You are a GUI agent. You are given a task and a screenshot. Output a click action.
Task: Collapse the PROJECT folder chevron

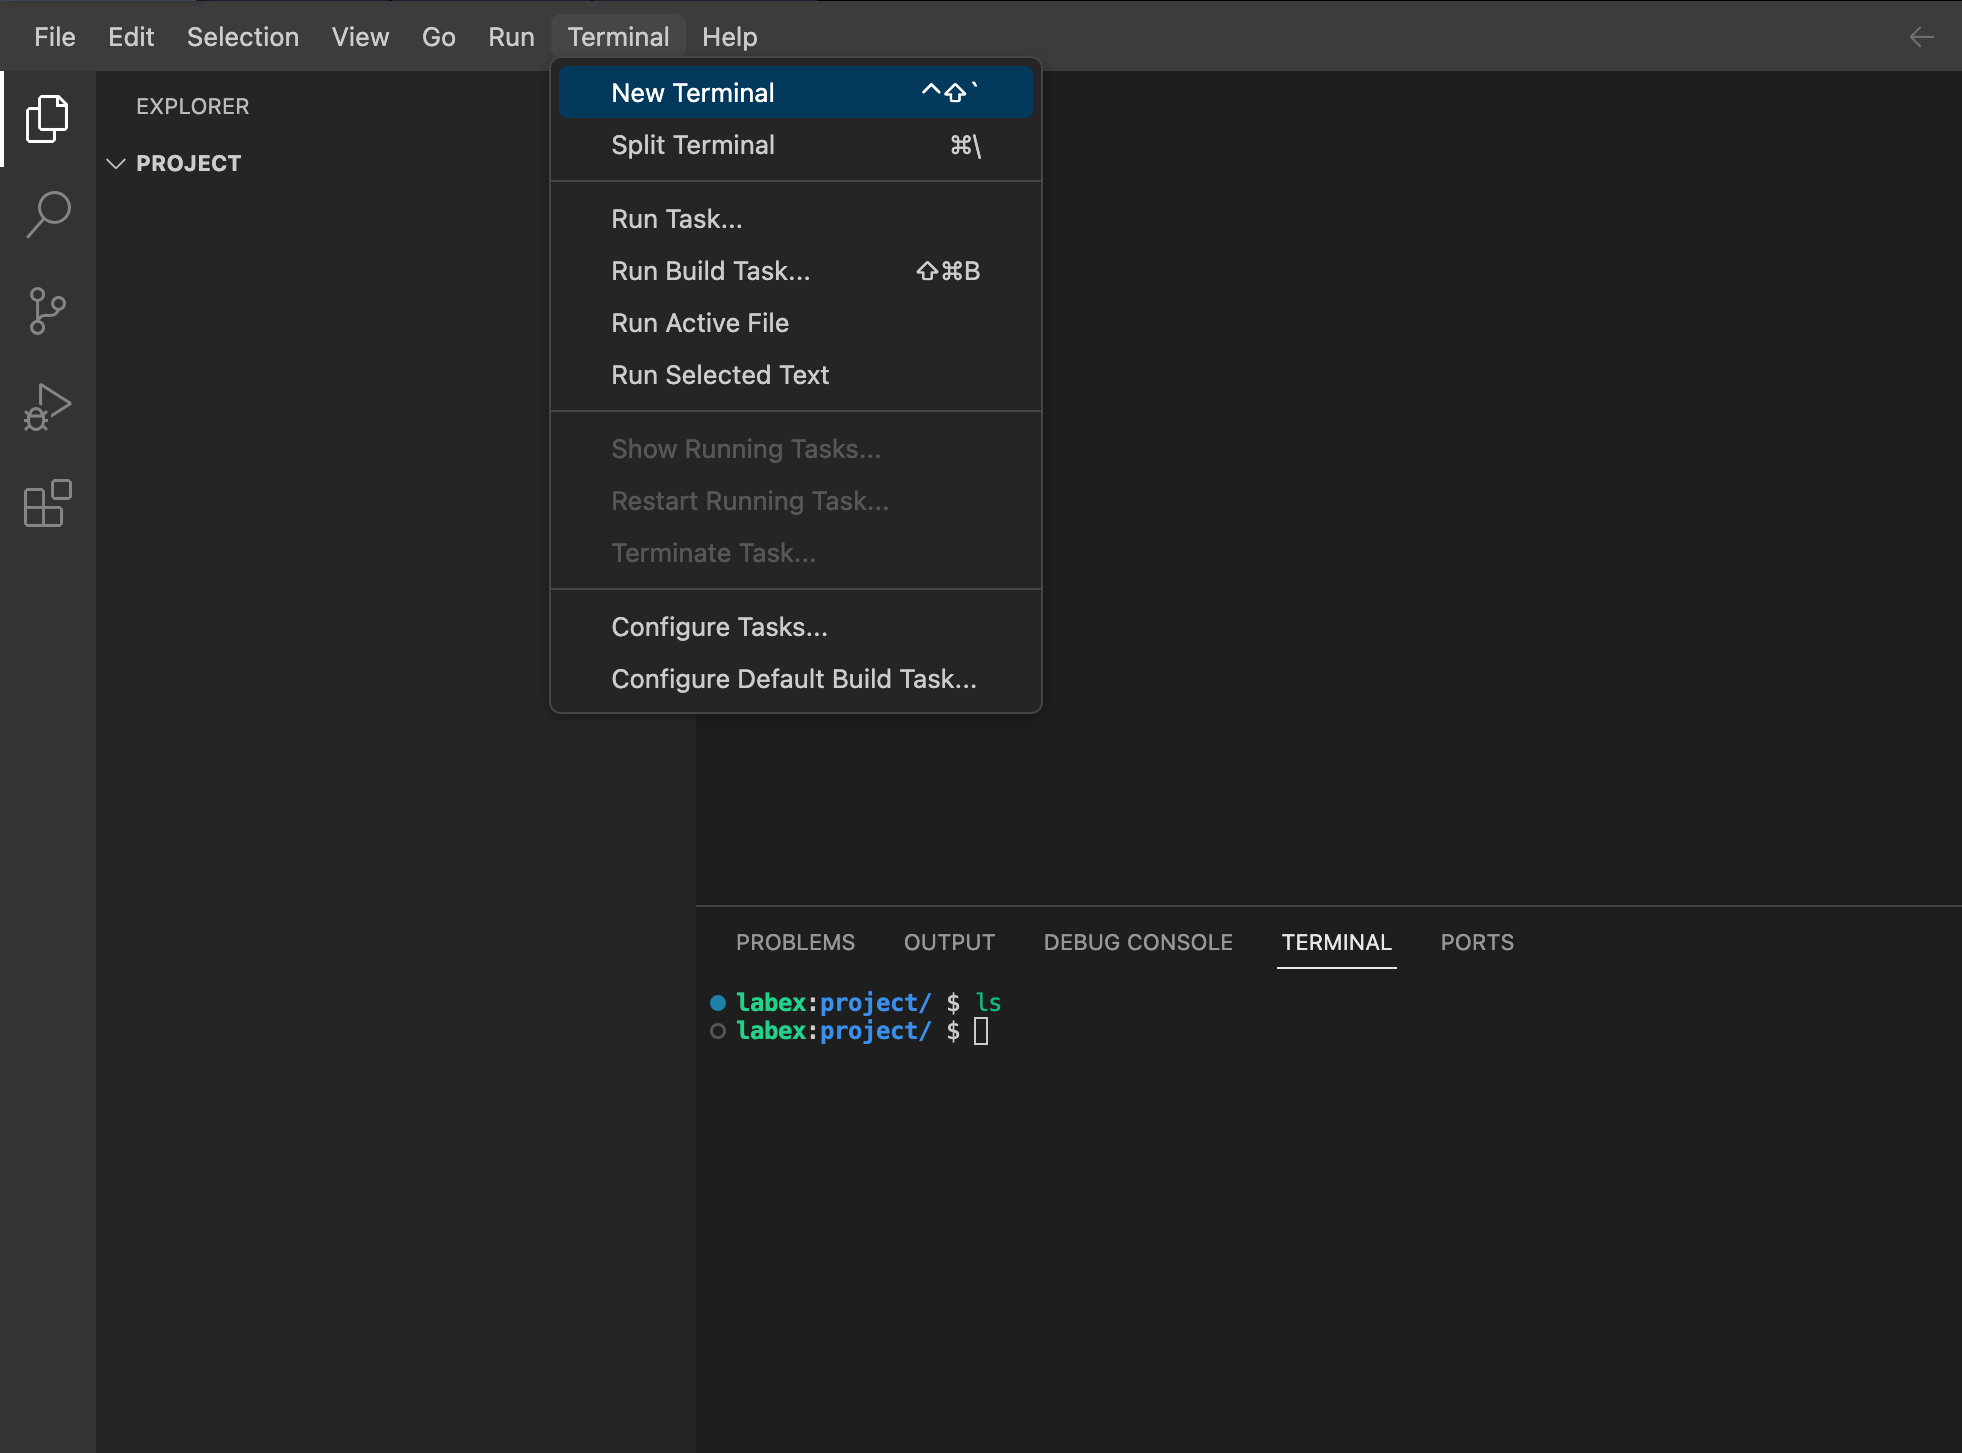(116, 163)
